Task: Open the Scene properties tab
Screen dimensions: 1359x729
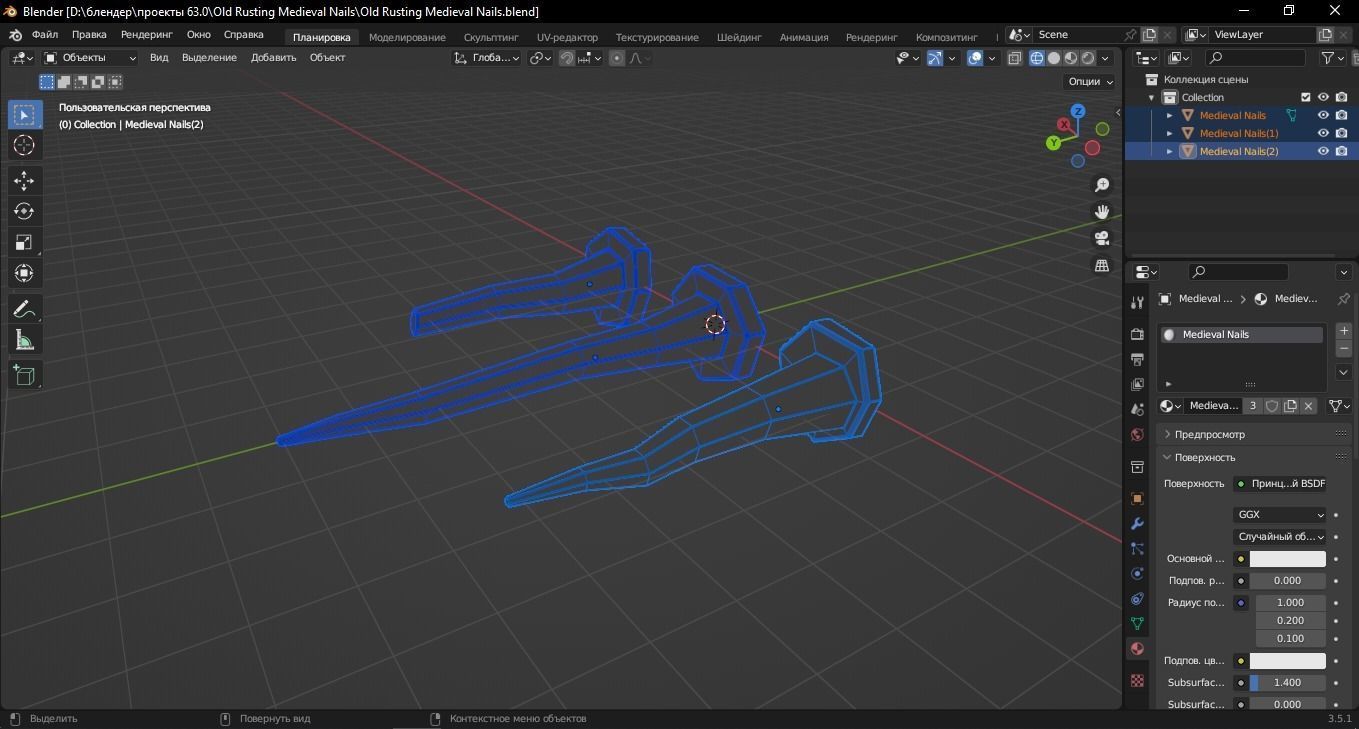Action: pos(1137,409)
